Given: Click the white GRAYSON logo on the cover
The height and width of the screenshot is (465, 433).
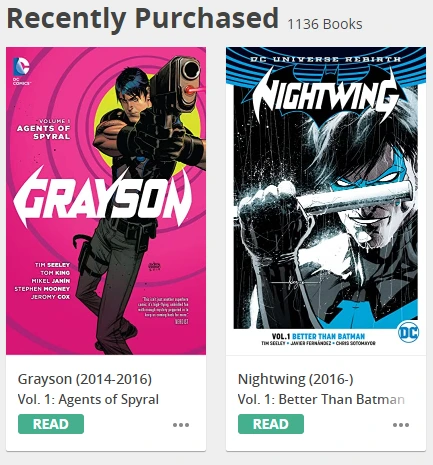Looking at the screenshot, I should 103,197.
